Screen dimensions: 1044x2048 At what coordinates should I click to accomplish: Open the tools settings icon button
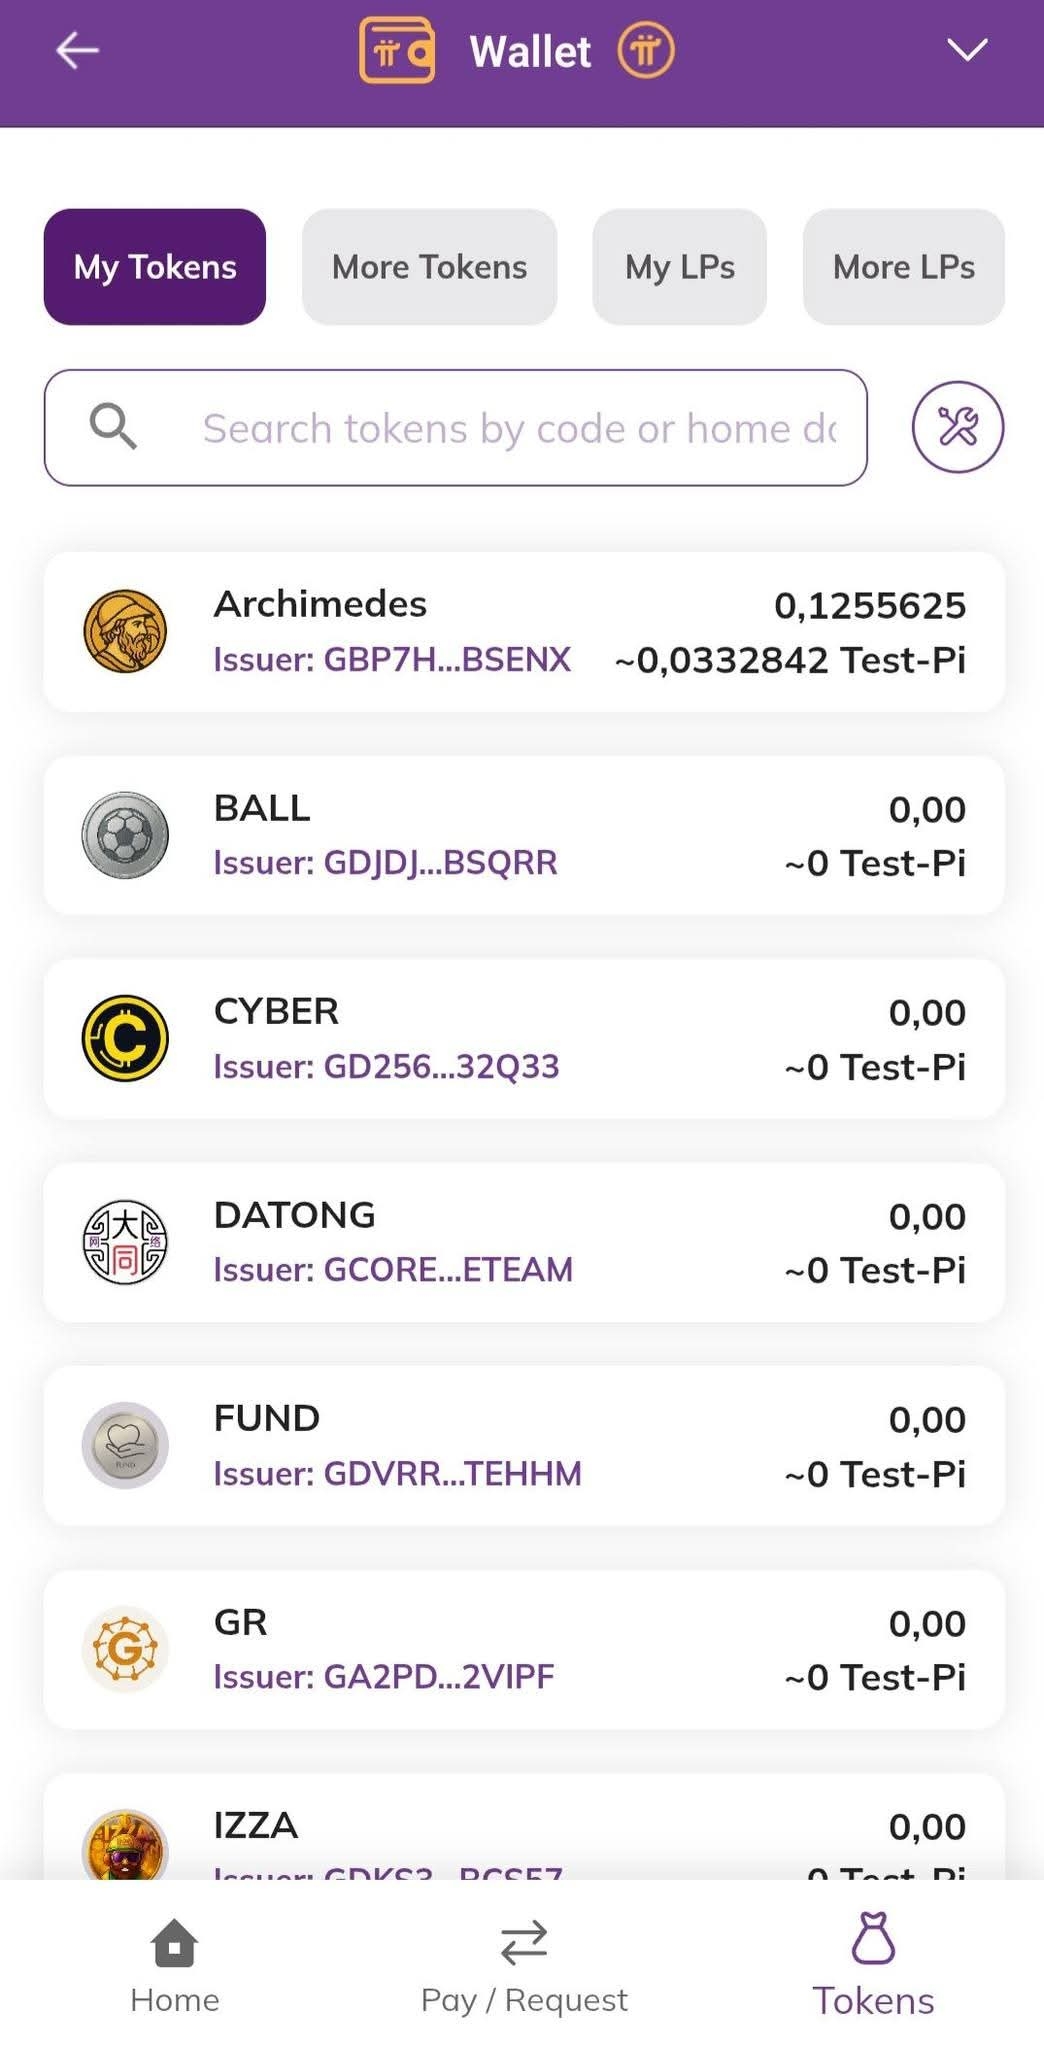[957, 427]
